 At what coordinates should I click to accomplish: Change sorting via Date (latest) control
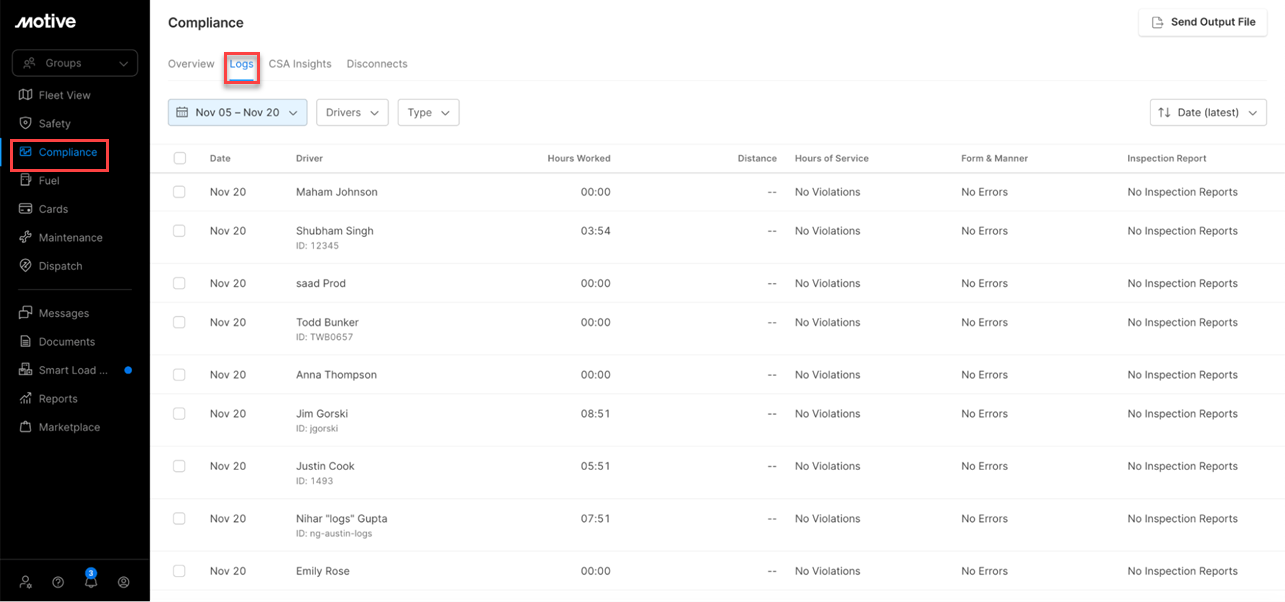(x=1207, y=112)
